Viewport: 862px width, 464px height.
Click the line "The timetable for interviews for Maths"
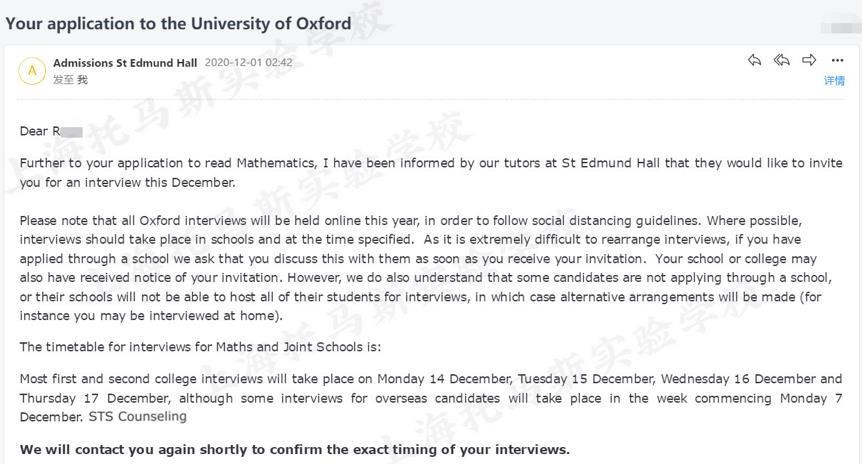tap(200, 347)
